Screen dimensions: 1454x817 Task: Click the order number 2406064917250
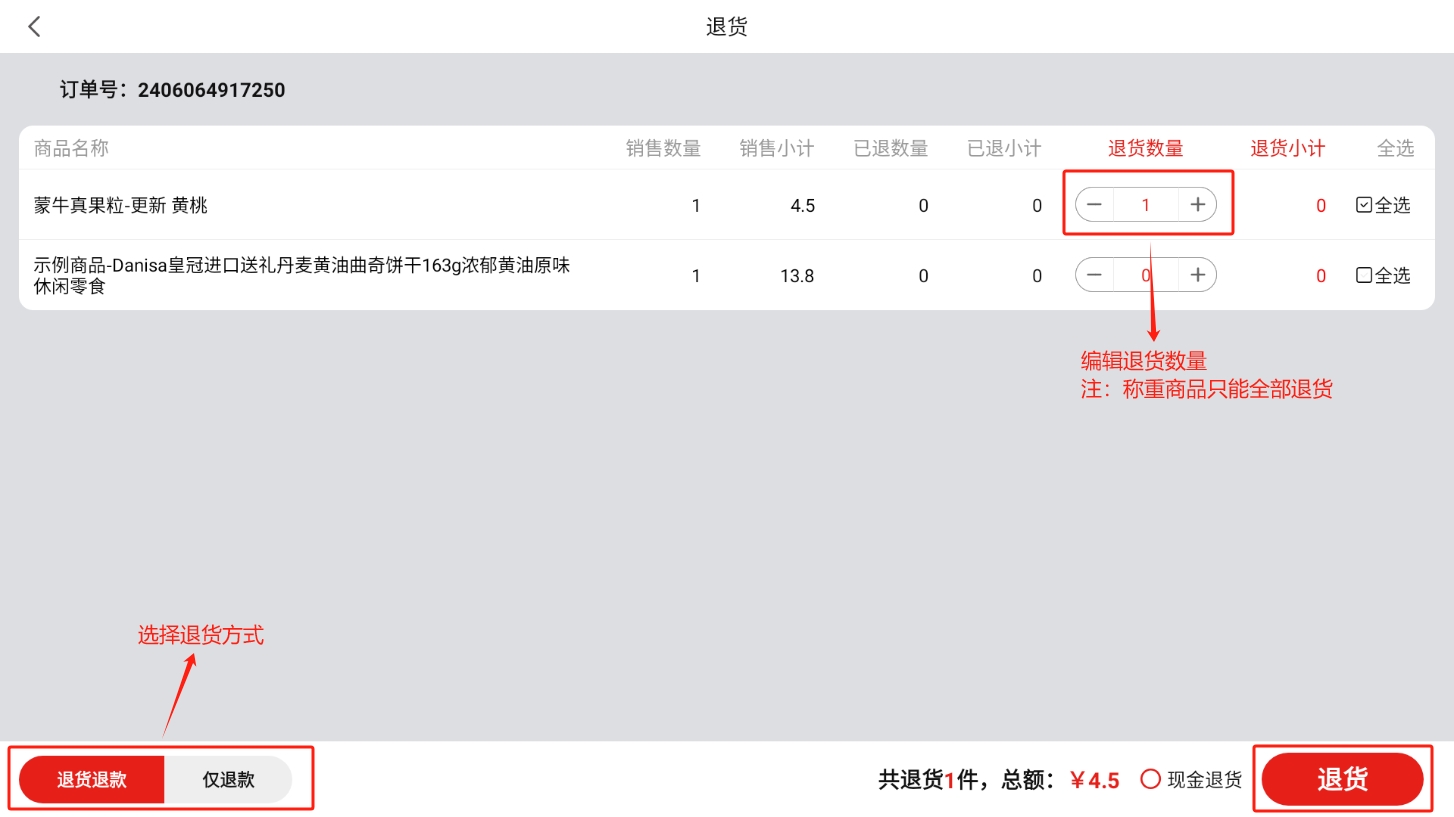coord(211,90)
